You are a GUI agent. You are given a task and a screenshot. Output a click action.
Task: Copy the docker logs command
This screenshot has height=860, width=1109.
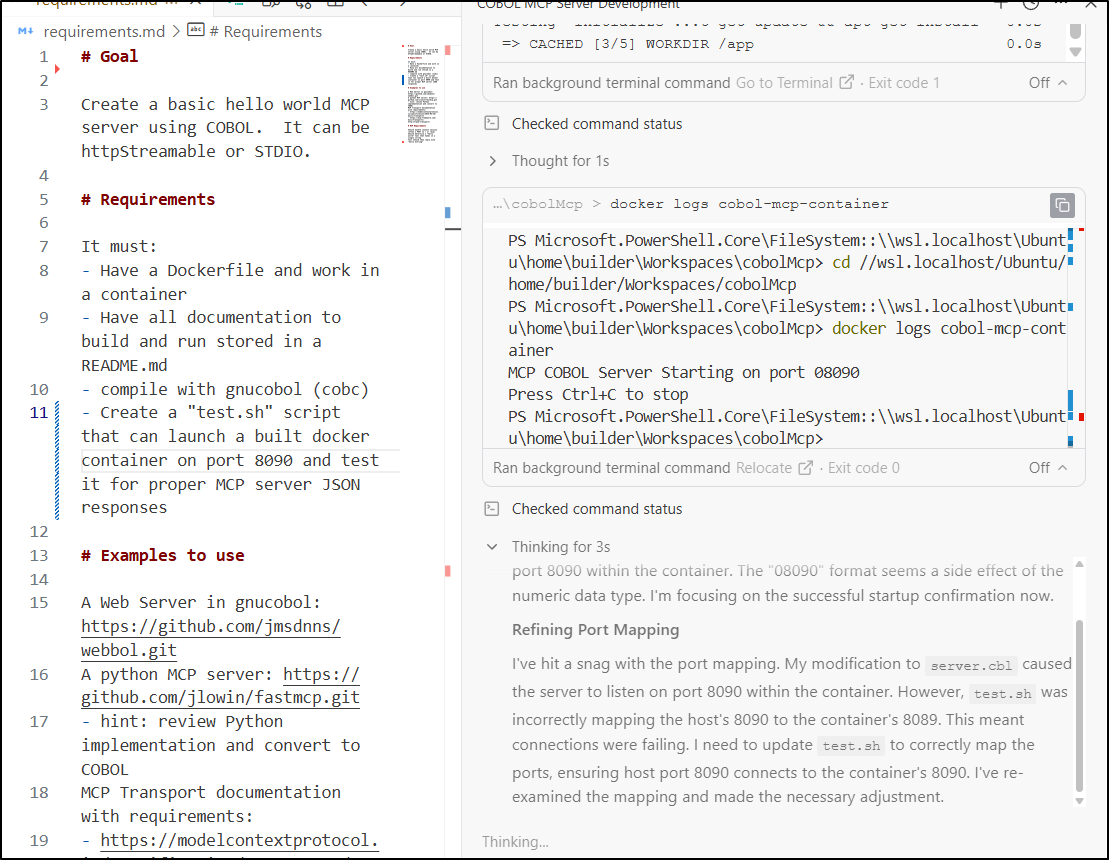[x=1062, y=205]
